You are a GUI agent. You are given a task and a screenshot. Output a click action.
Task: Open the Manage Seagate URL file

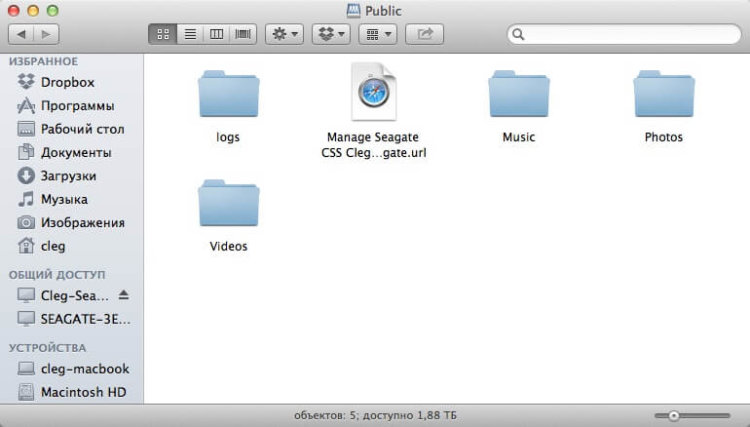(373, 94)
